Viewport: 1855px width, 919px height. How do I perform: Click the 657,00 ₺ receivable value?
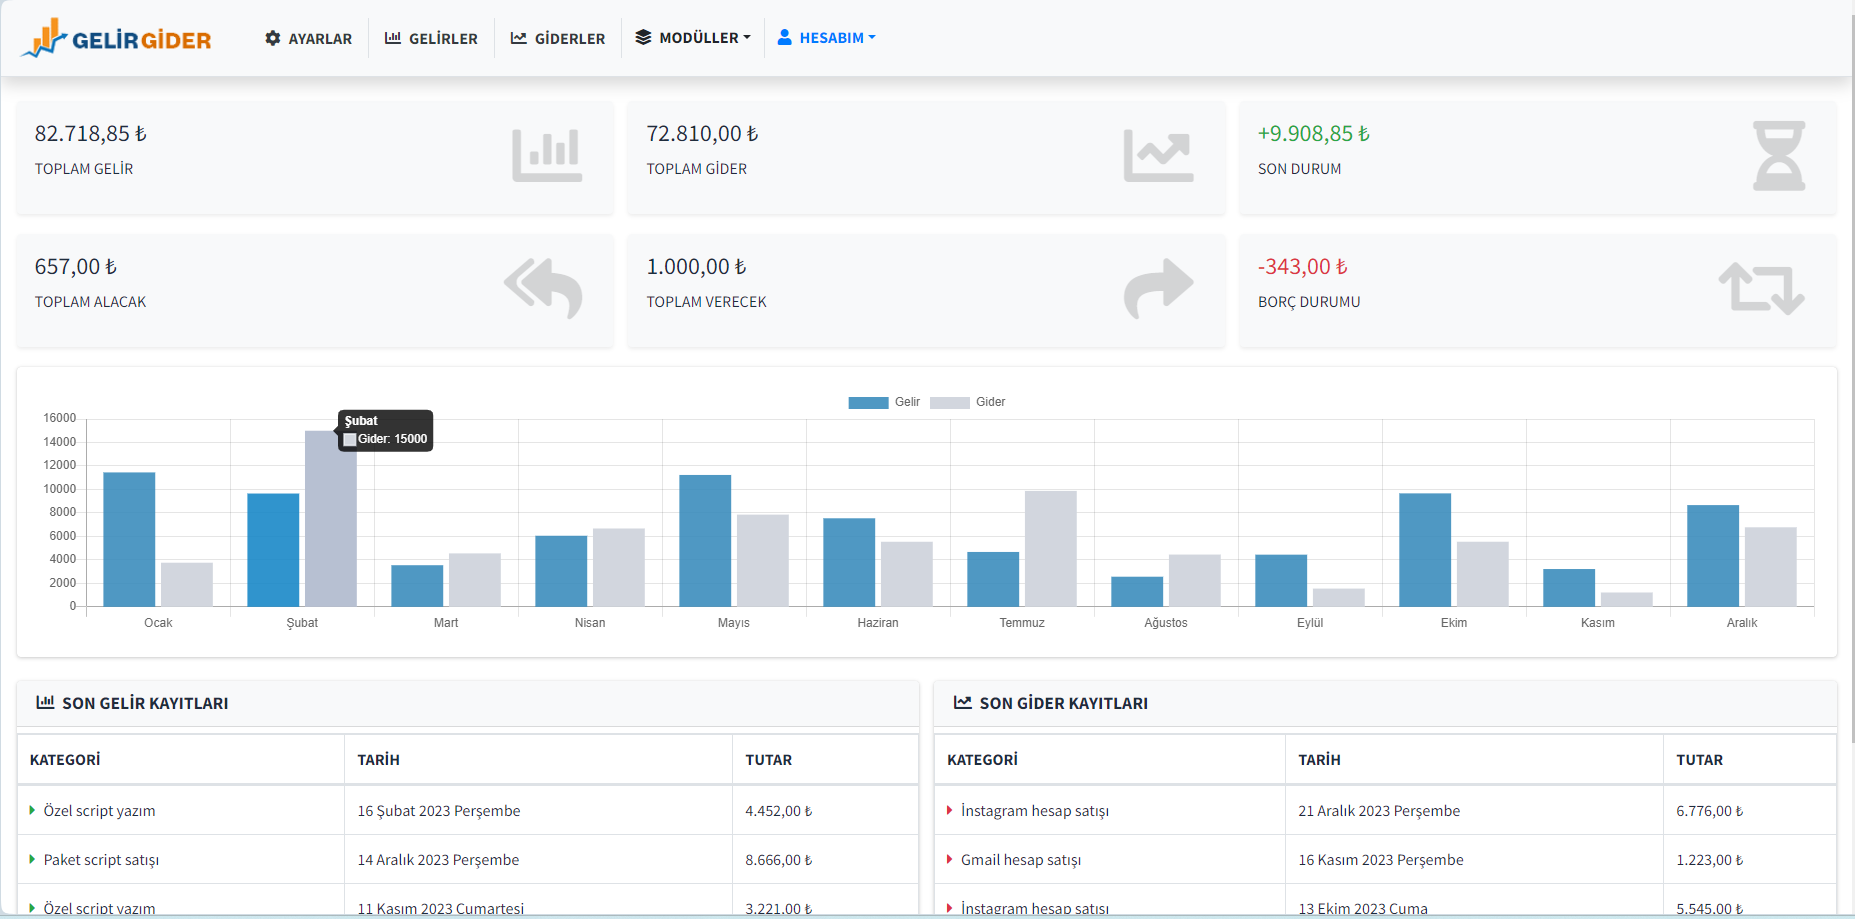tap(76, 267)
